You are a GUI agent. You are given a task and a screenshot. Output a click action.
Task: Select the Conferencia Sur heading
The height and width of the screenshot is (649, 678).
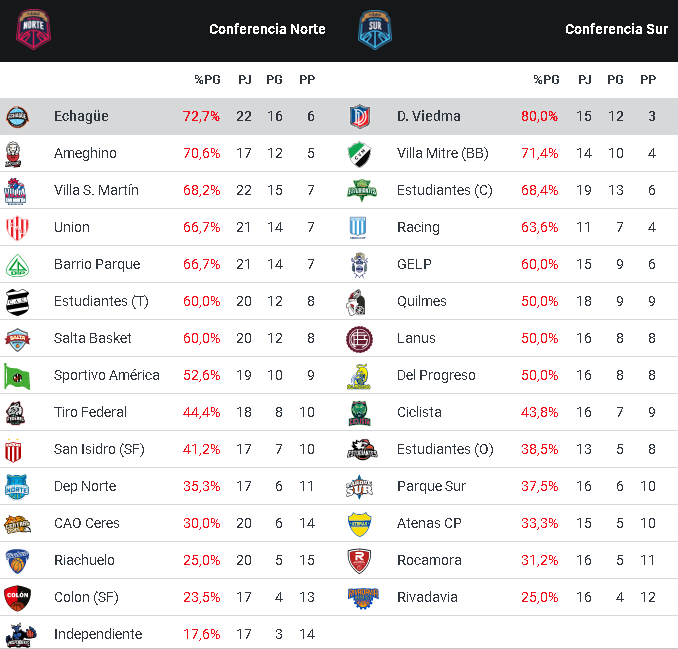click(616, 29)
